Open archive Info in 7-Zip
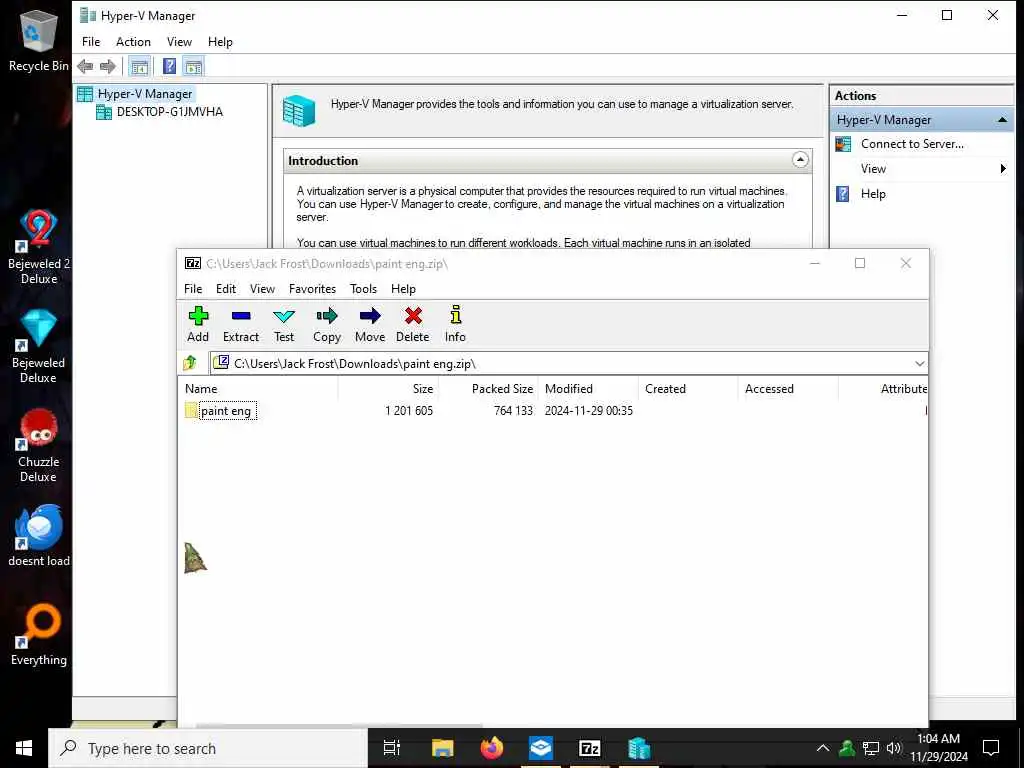The height and width of the screenshot is (768, 1024). (455, 324)
